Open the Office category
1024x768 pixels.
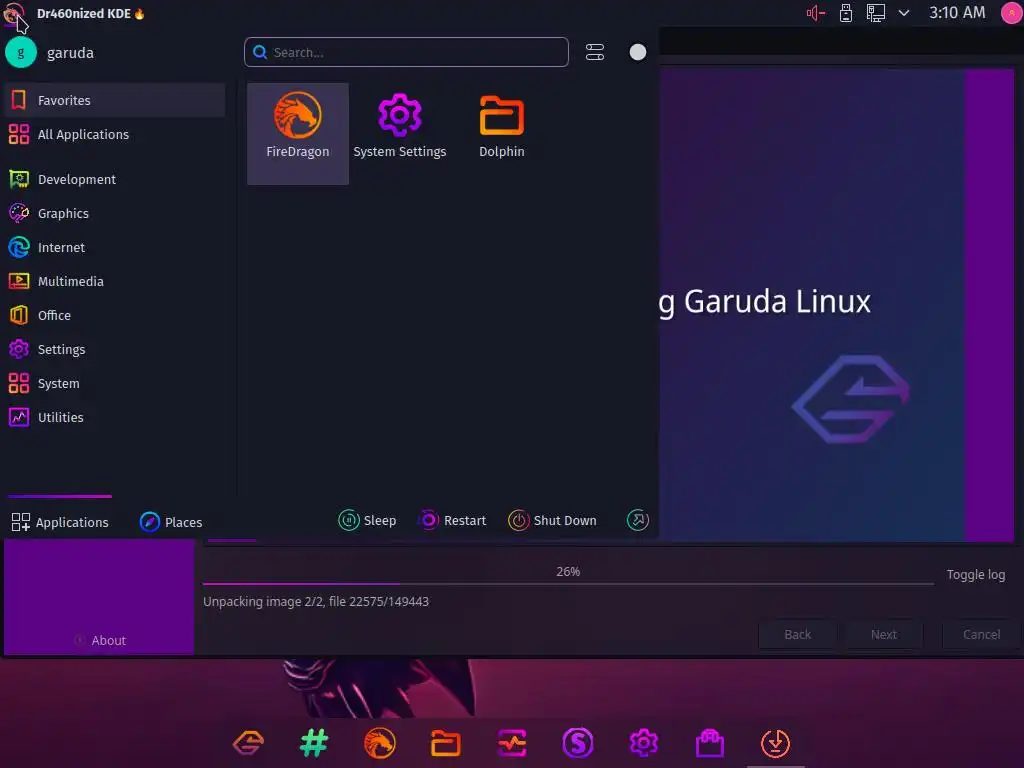click(x=115, y=315)
